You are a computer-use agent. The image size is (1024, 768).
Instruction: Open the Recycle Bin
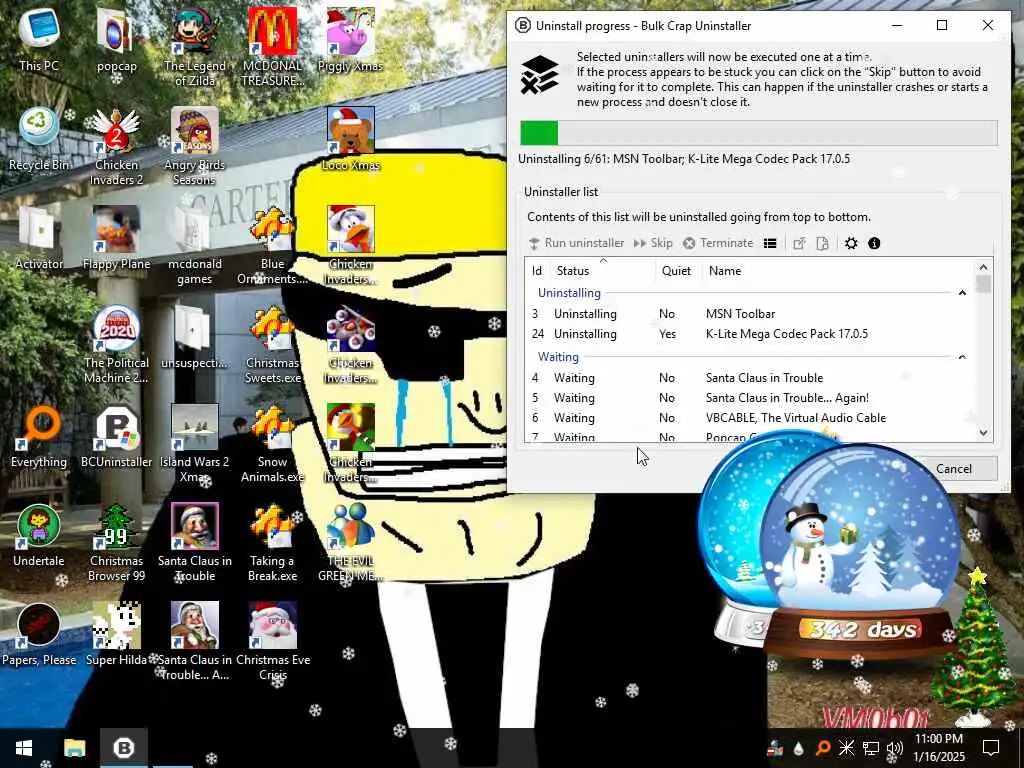(39, 140)
